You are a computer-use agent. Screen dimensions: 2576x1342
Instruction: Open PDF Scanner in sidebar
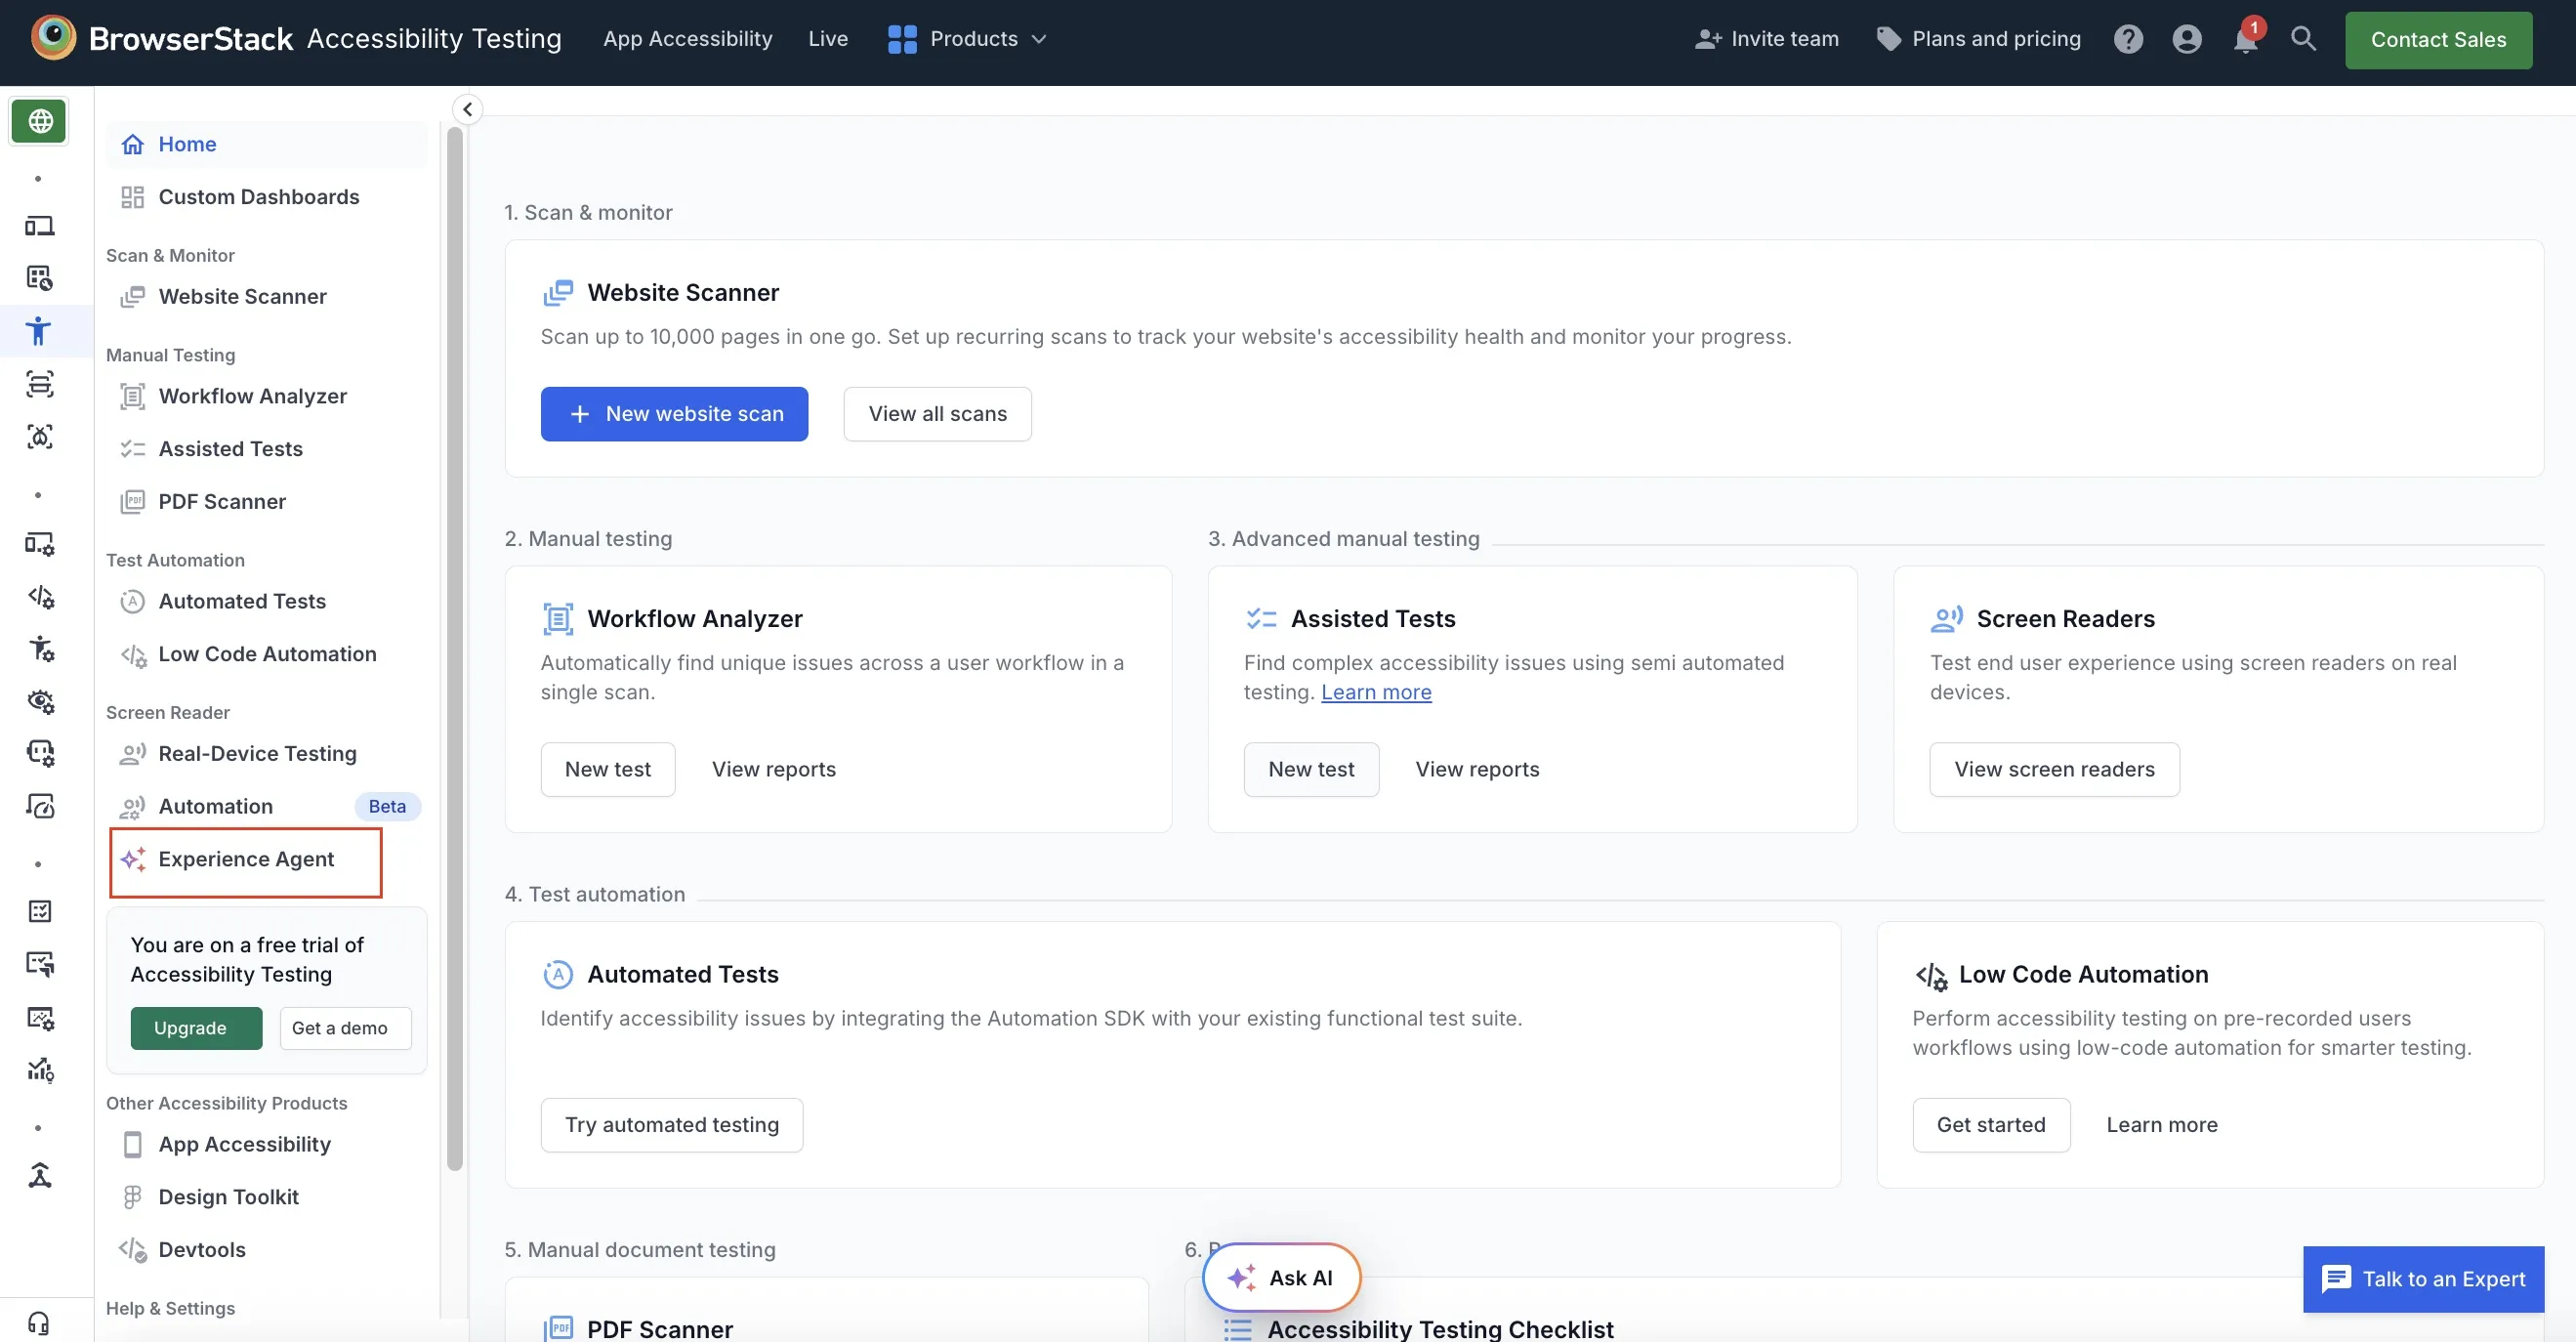point(266,502)
